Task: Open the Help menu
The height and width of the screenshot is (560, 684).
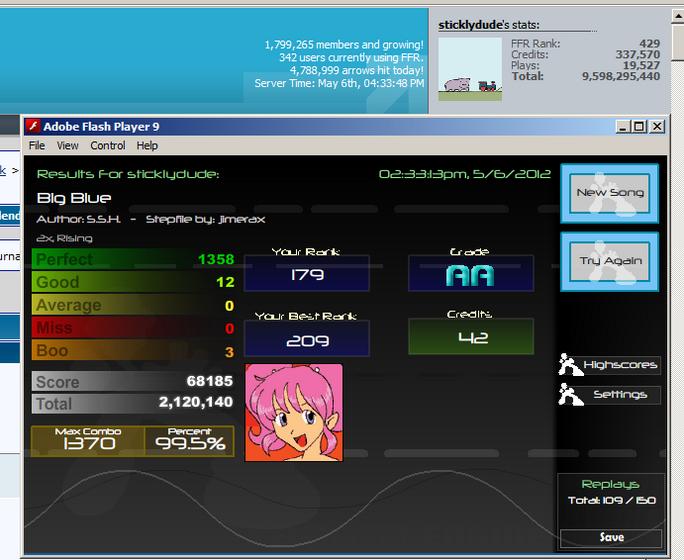Action: pyautogui.click(x=147, y=145)
